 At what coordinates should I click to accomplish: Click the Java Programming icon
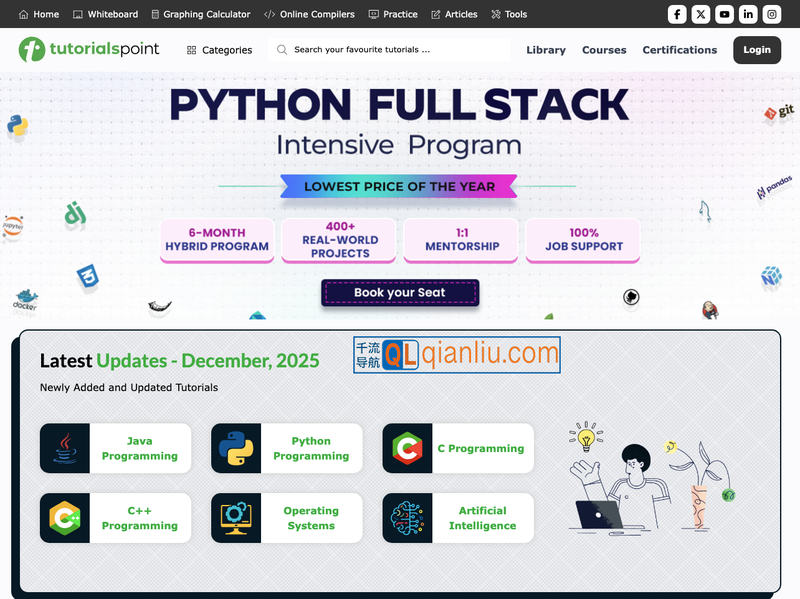point(65,448)
